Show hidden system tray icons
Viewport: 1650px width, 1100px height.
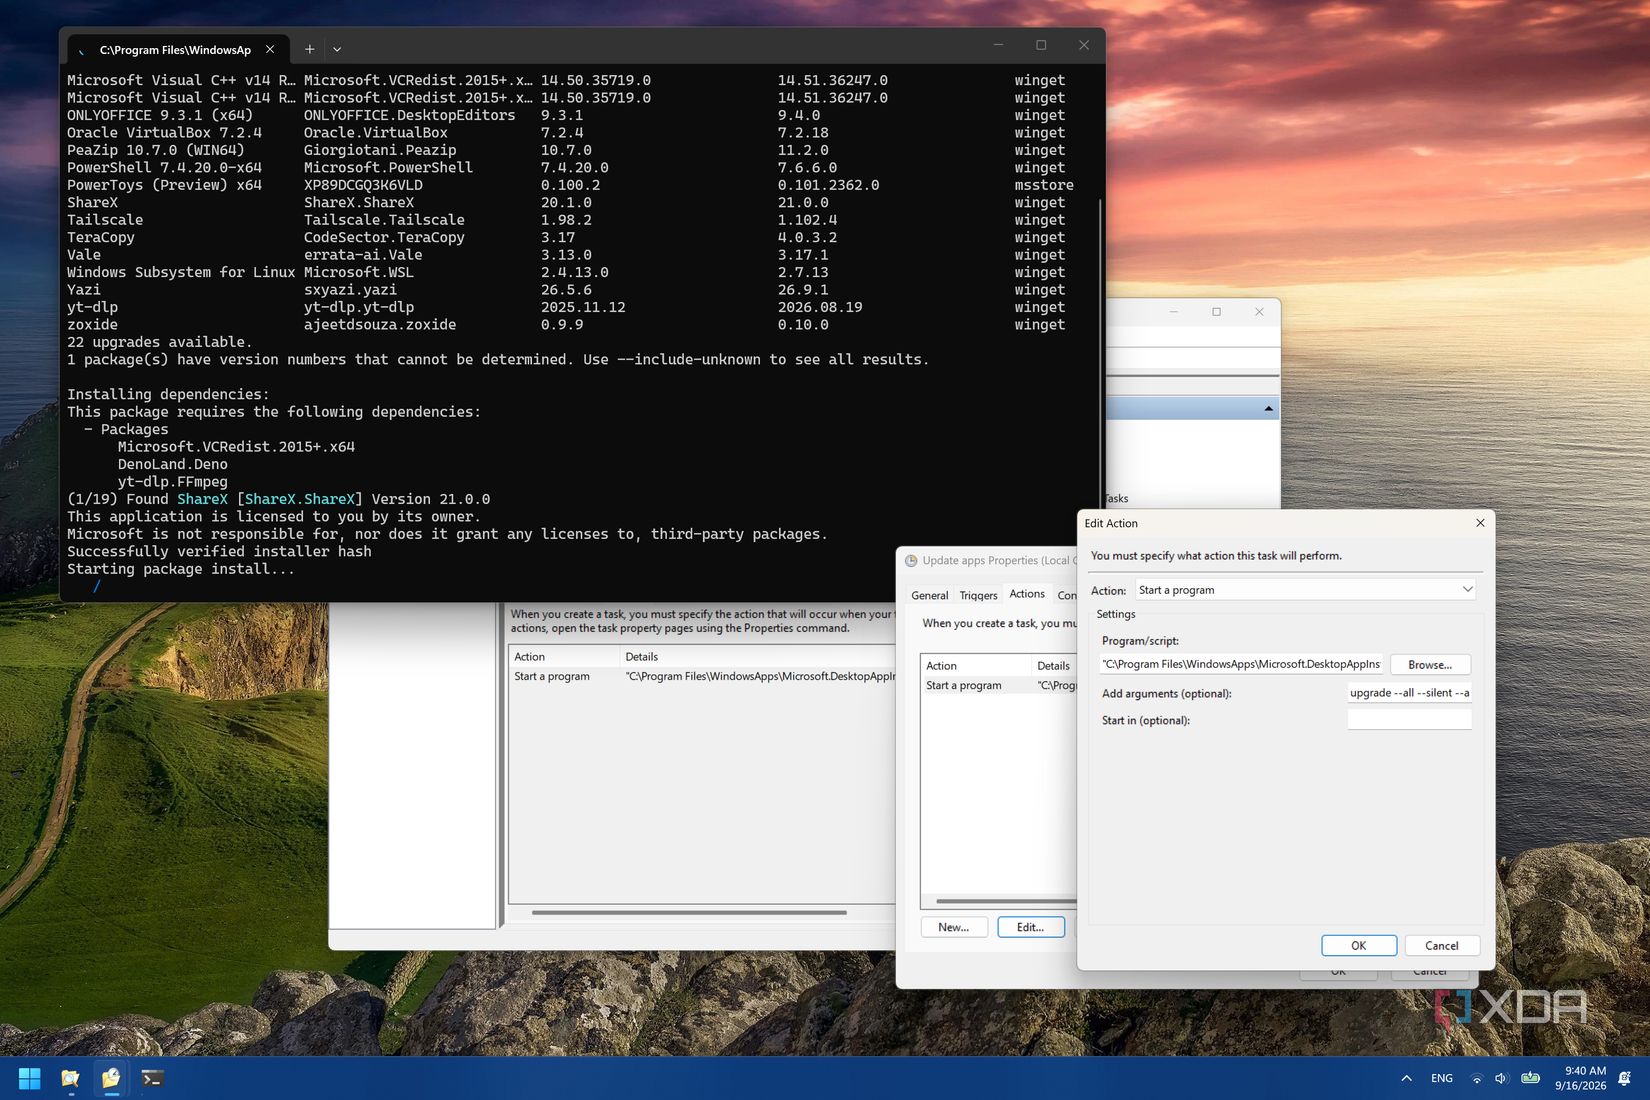coord(1406,1078)
